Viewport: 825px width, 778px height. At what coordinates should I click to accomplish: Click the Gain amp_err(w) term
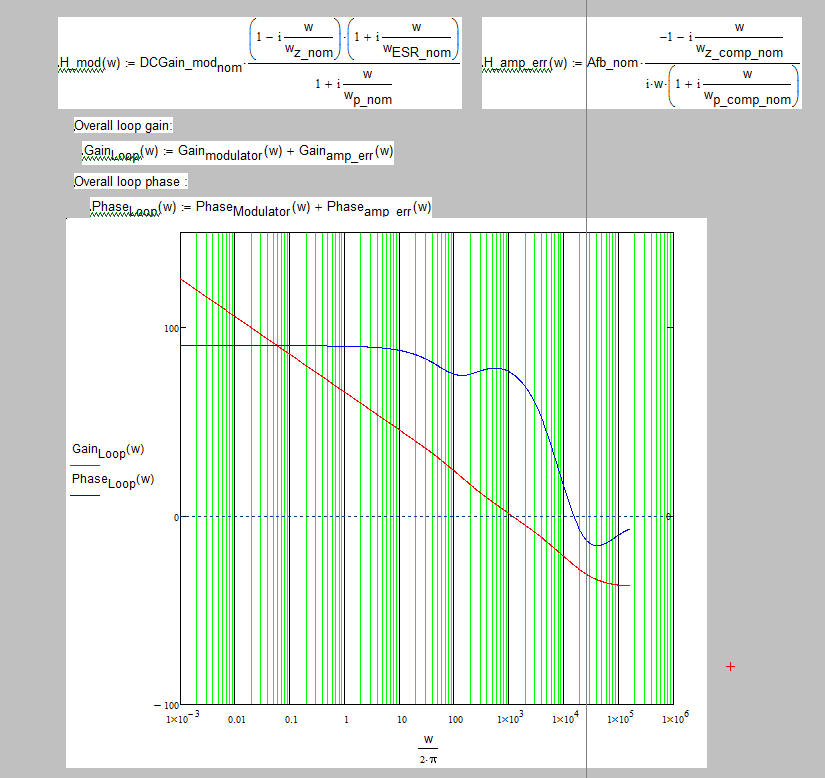tap(346, 153)
